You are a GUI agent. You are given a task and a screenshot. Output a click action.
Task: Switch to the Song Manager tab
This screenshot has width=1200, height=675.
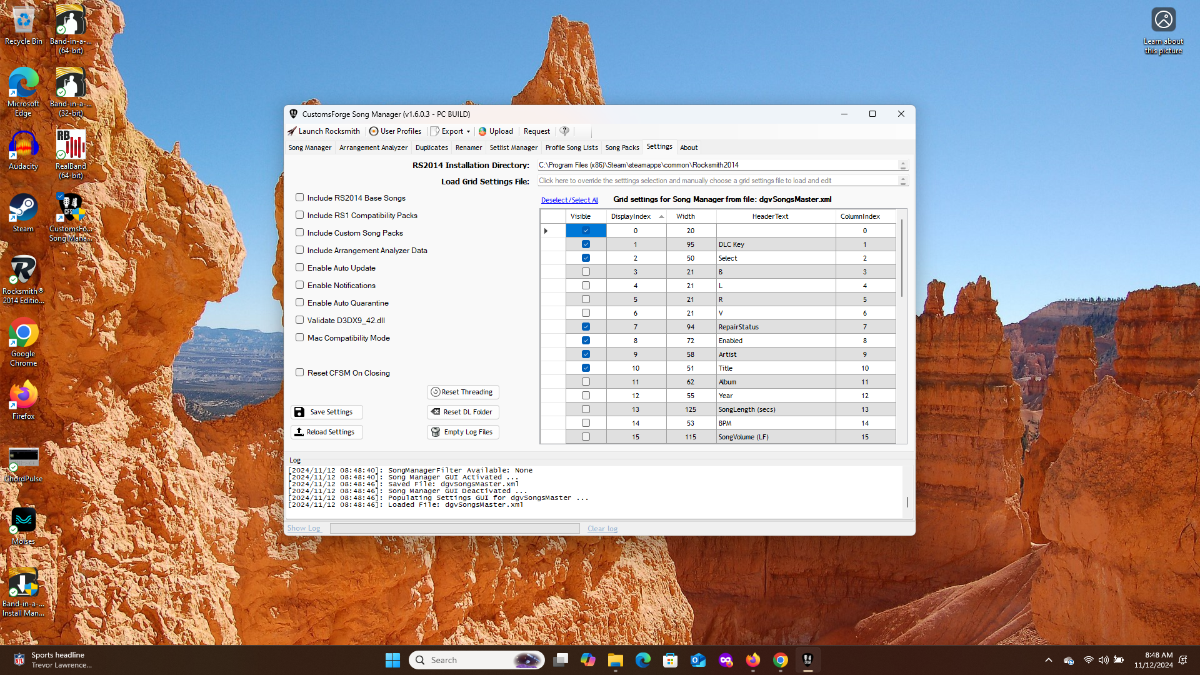click(310, 147)
